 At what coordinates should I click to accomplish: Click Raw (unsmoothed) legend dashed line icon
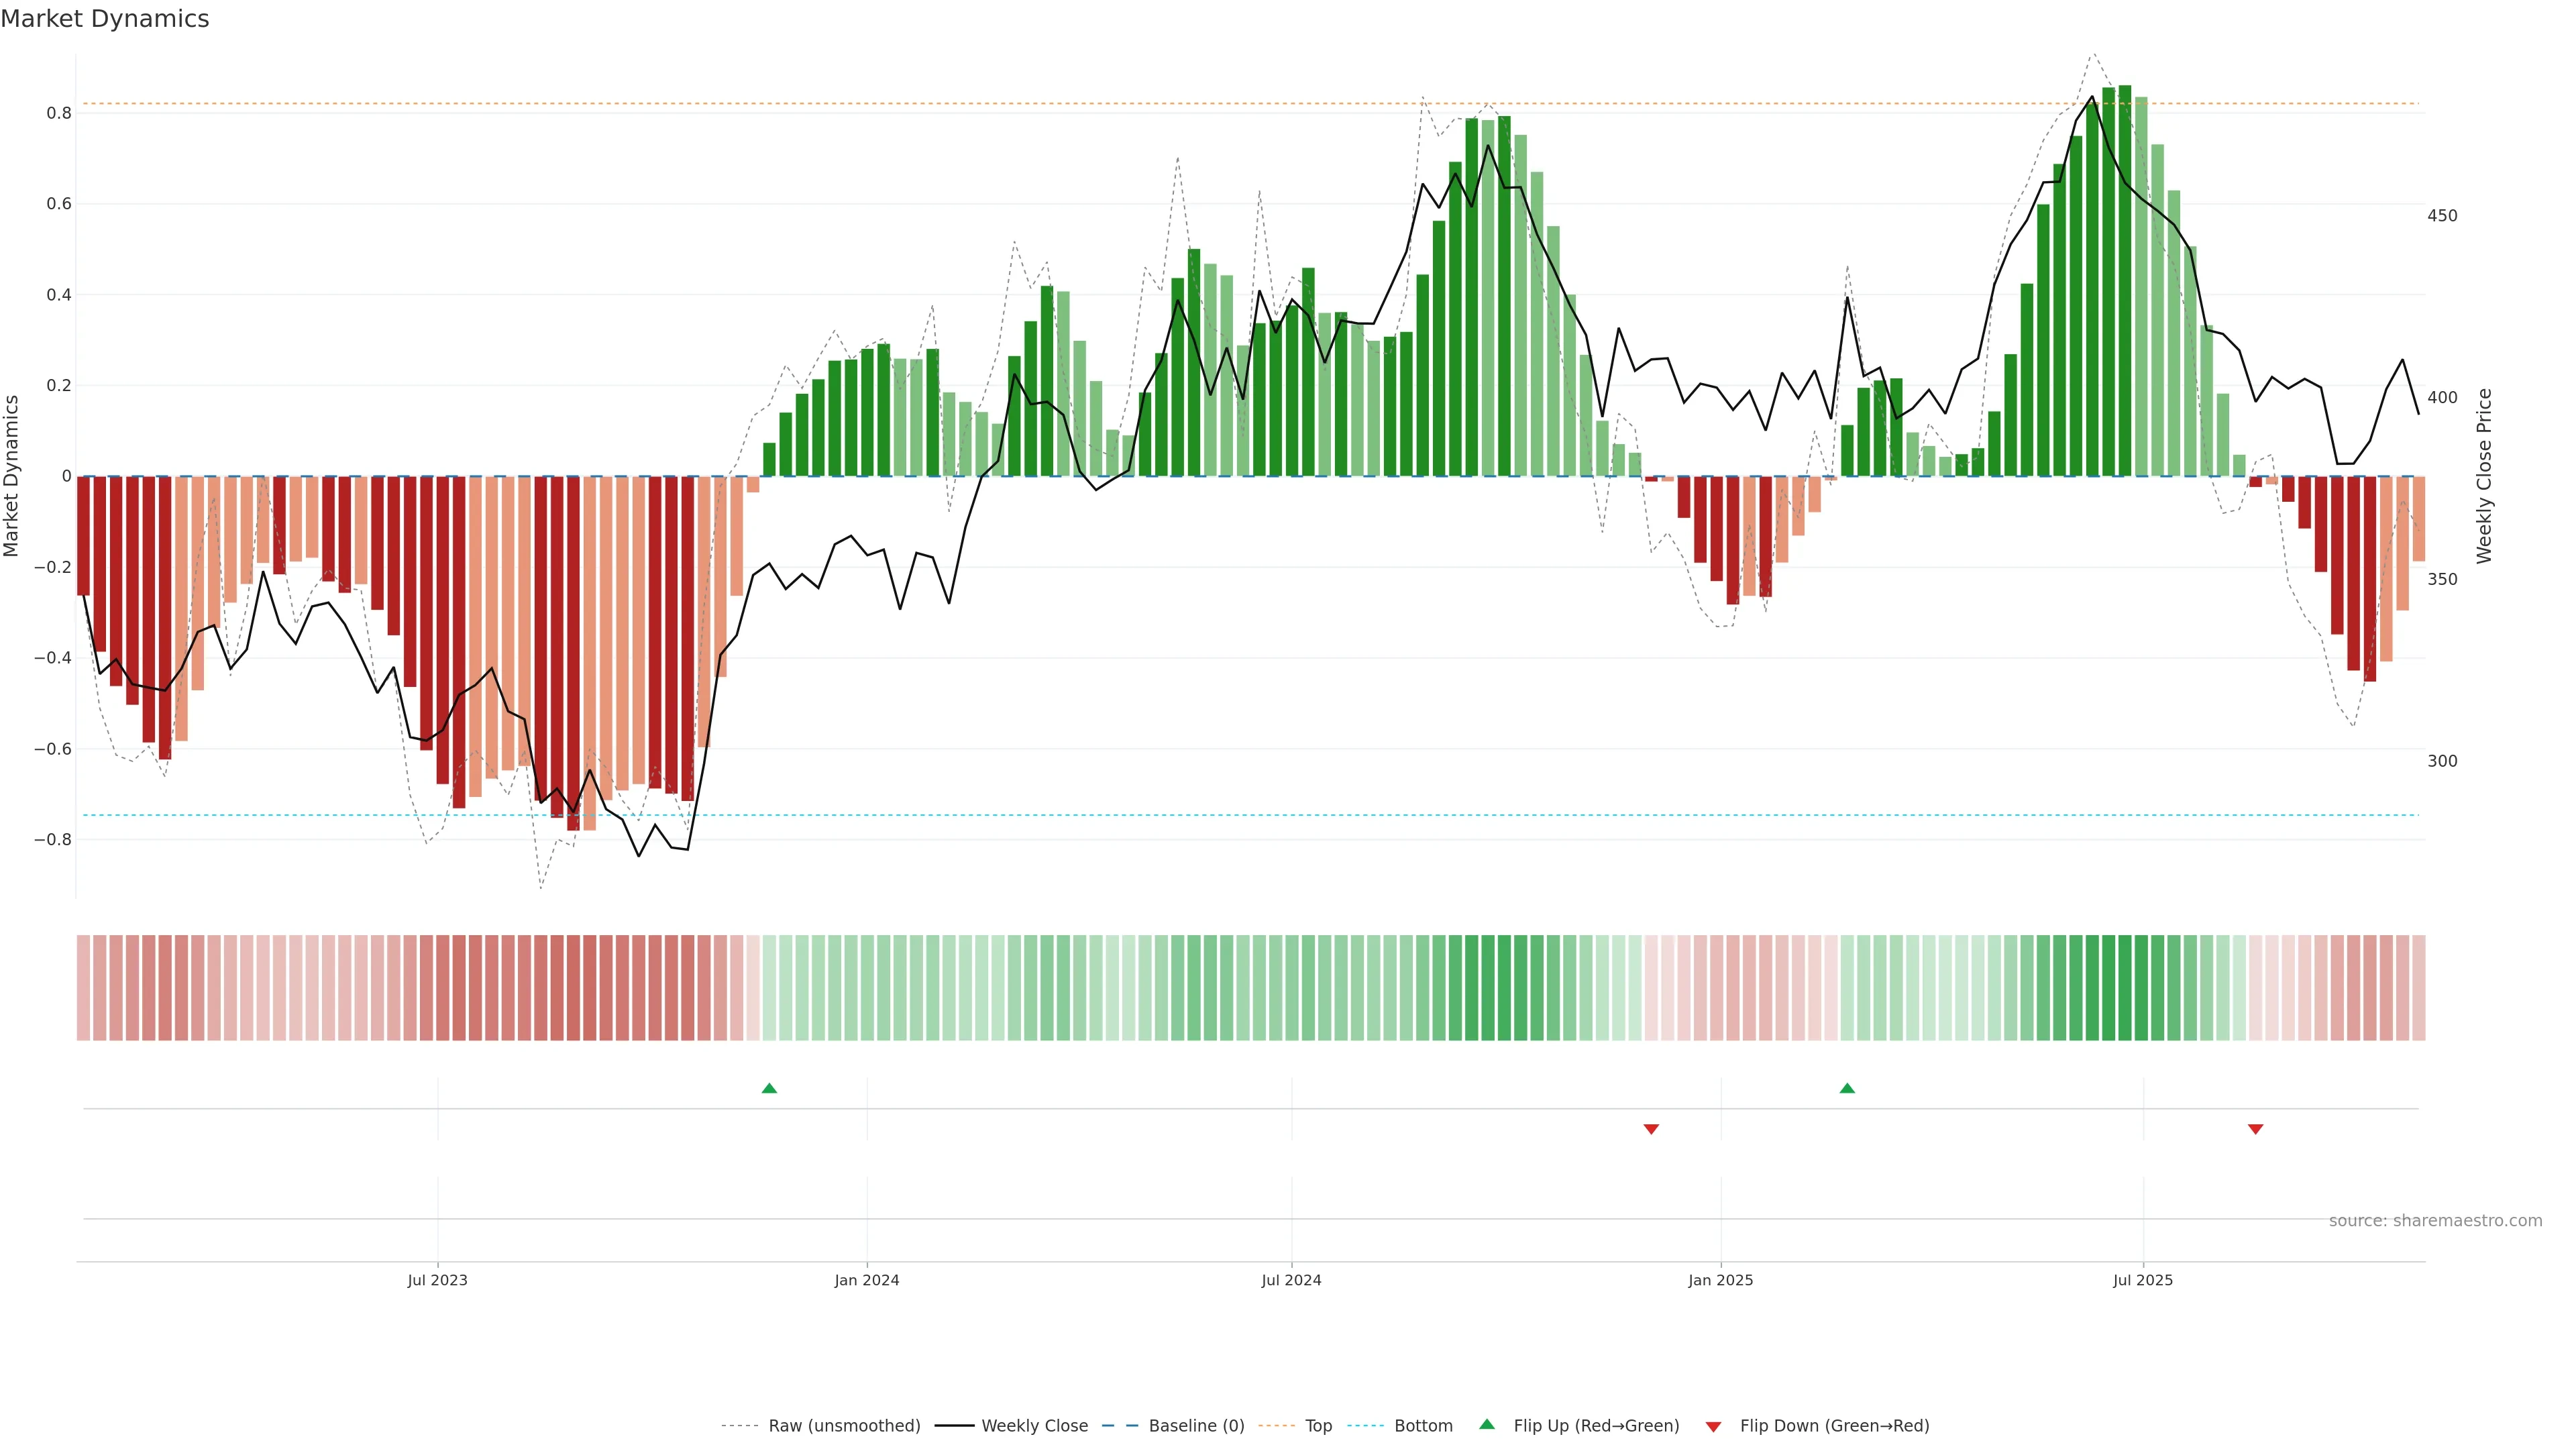[x=740, y=1426]
